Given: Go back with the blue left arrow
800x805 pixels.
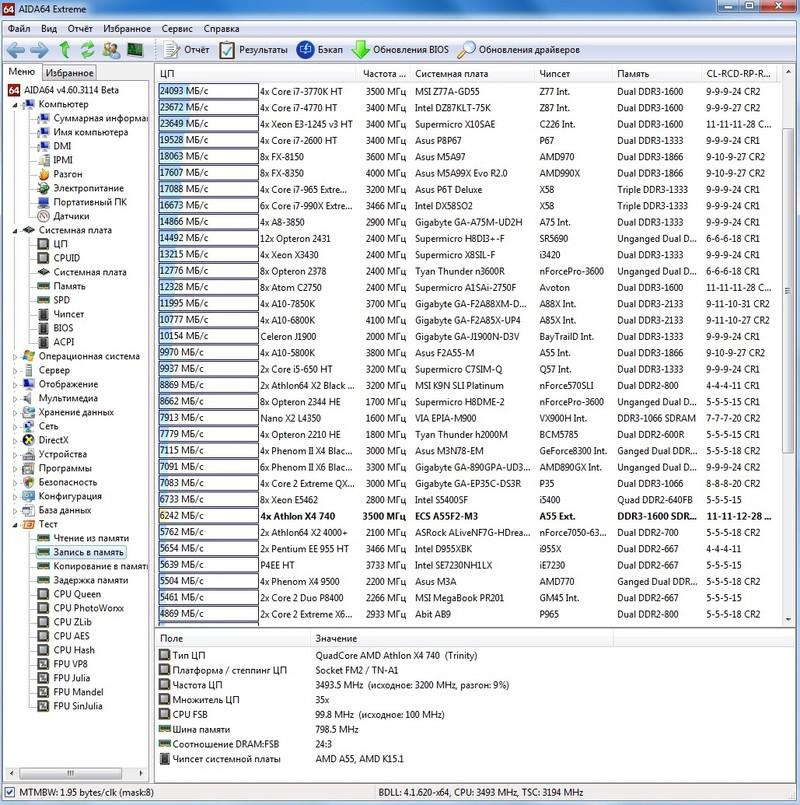Looking at the screenshot, I should 16,50.
